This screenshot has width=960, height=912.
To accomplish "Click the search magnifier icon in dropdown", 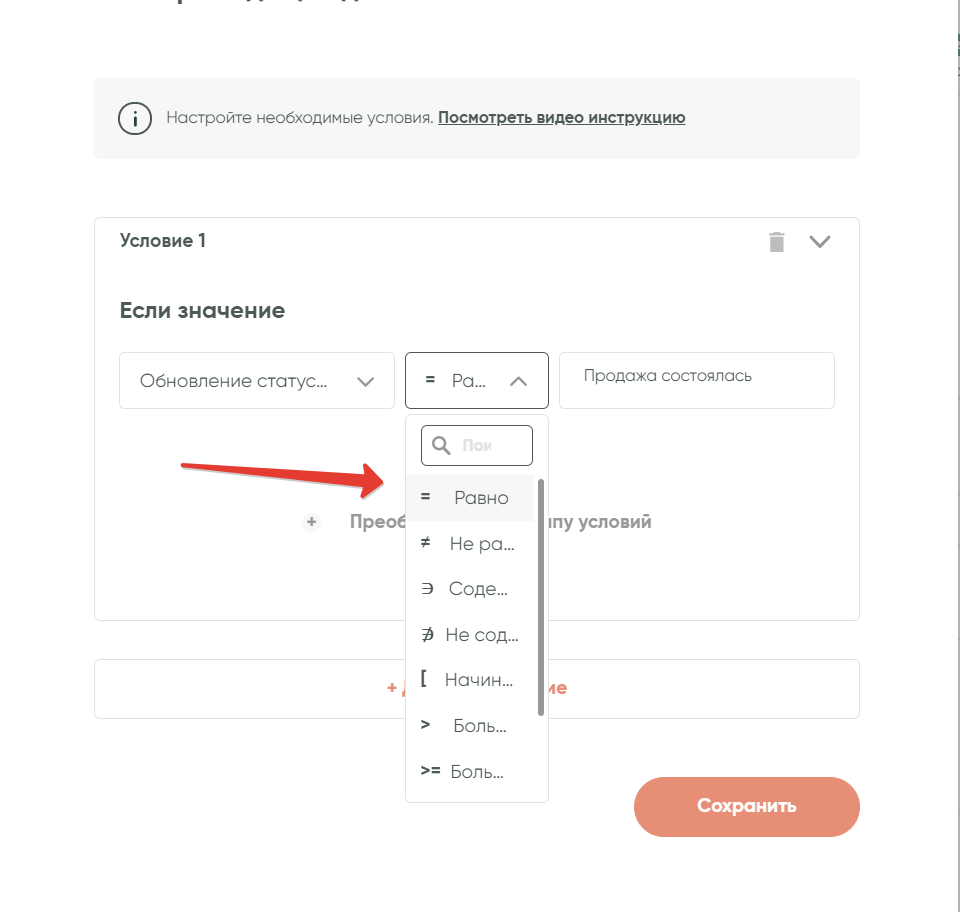I will (x=441, y=446).
